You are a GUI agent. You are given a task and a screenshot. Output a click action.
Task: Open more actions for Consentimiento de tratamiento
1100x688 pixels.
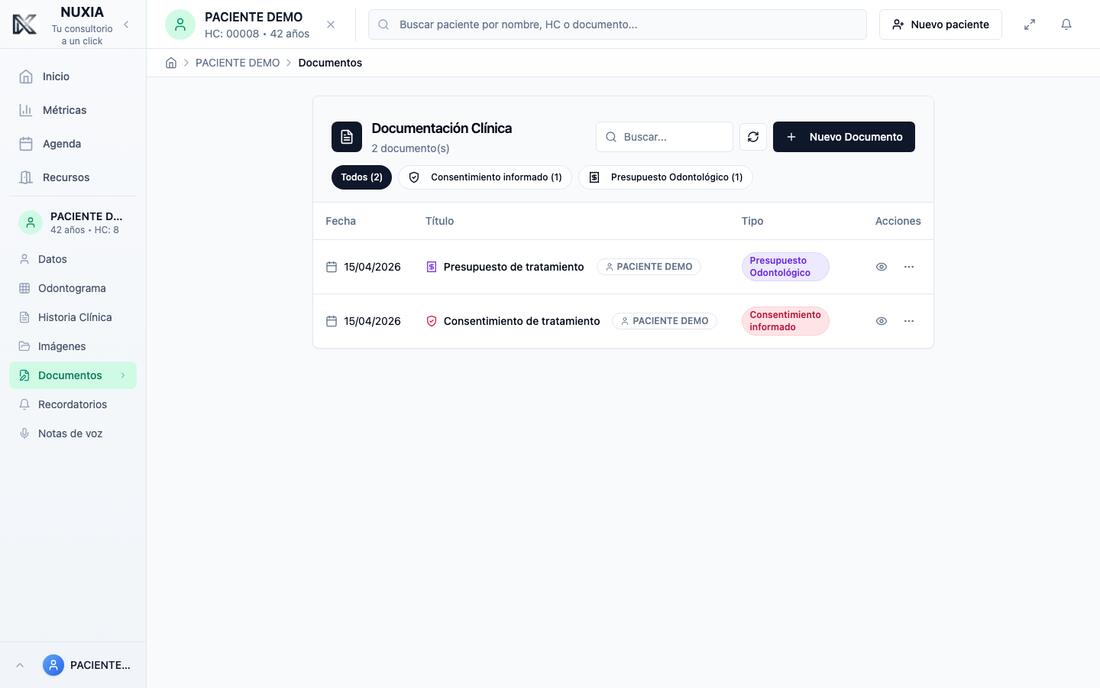click(909, 321)
